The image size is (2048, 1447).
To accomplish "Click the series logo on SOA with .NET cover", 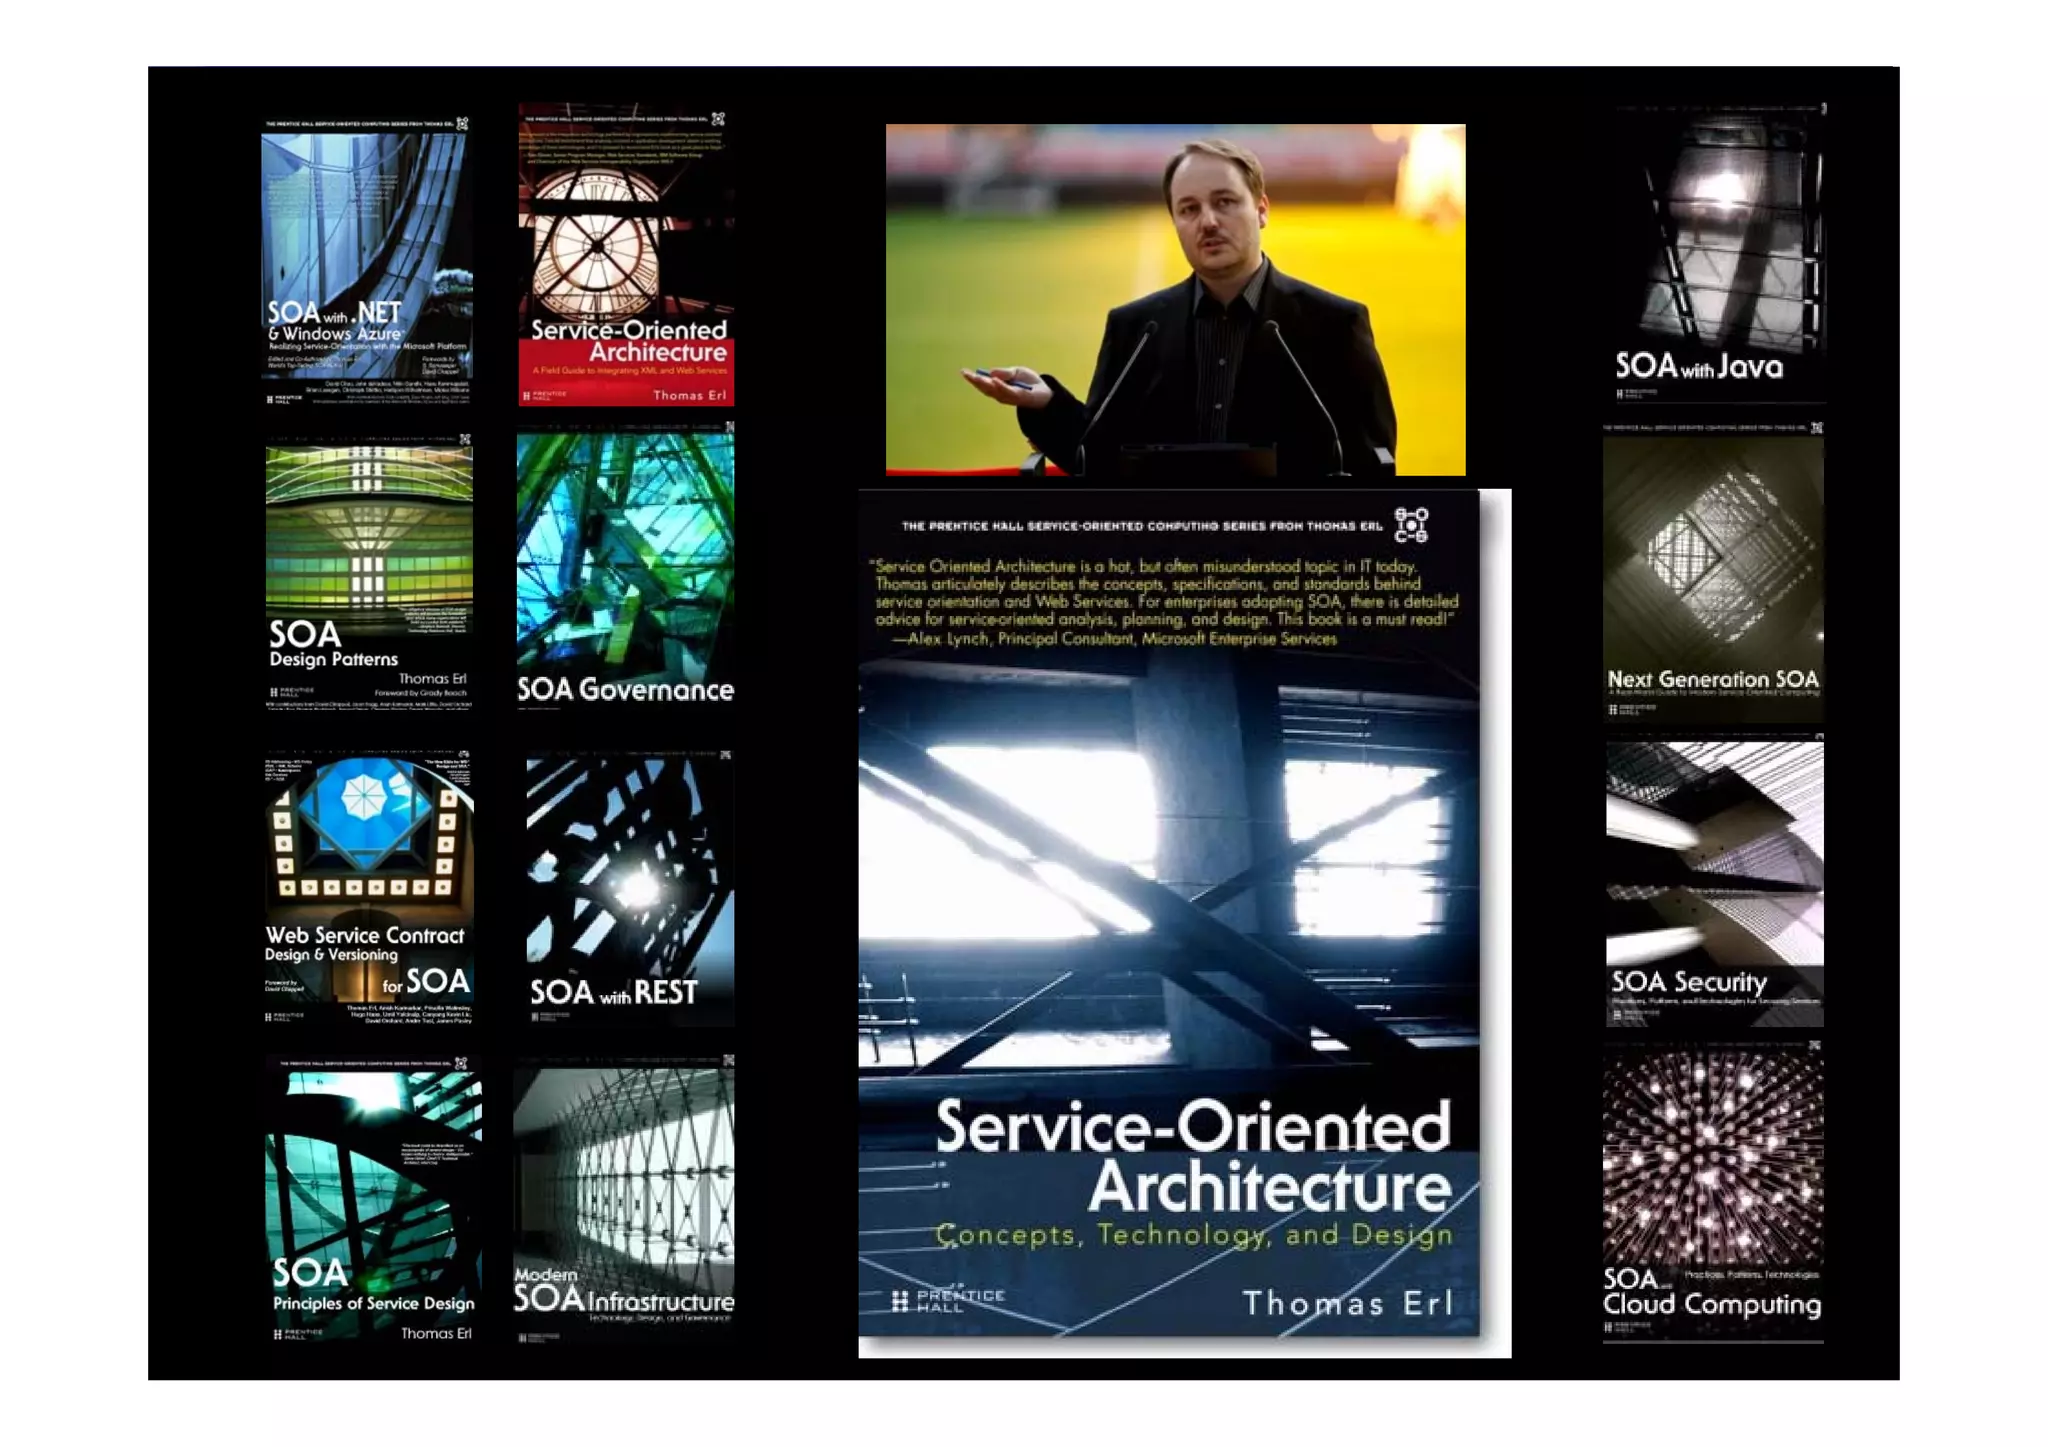I will 462,124.
